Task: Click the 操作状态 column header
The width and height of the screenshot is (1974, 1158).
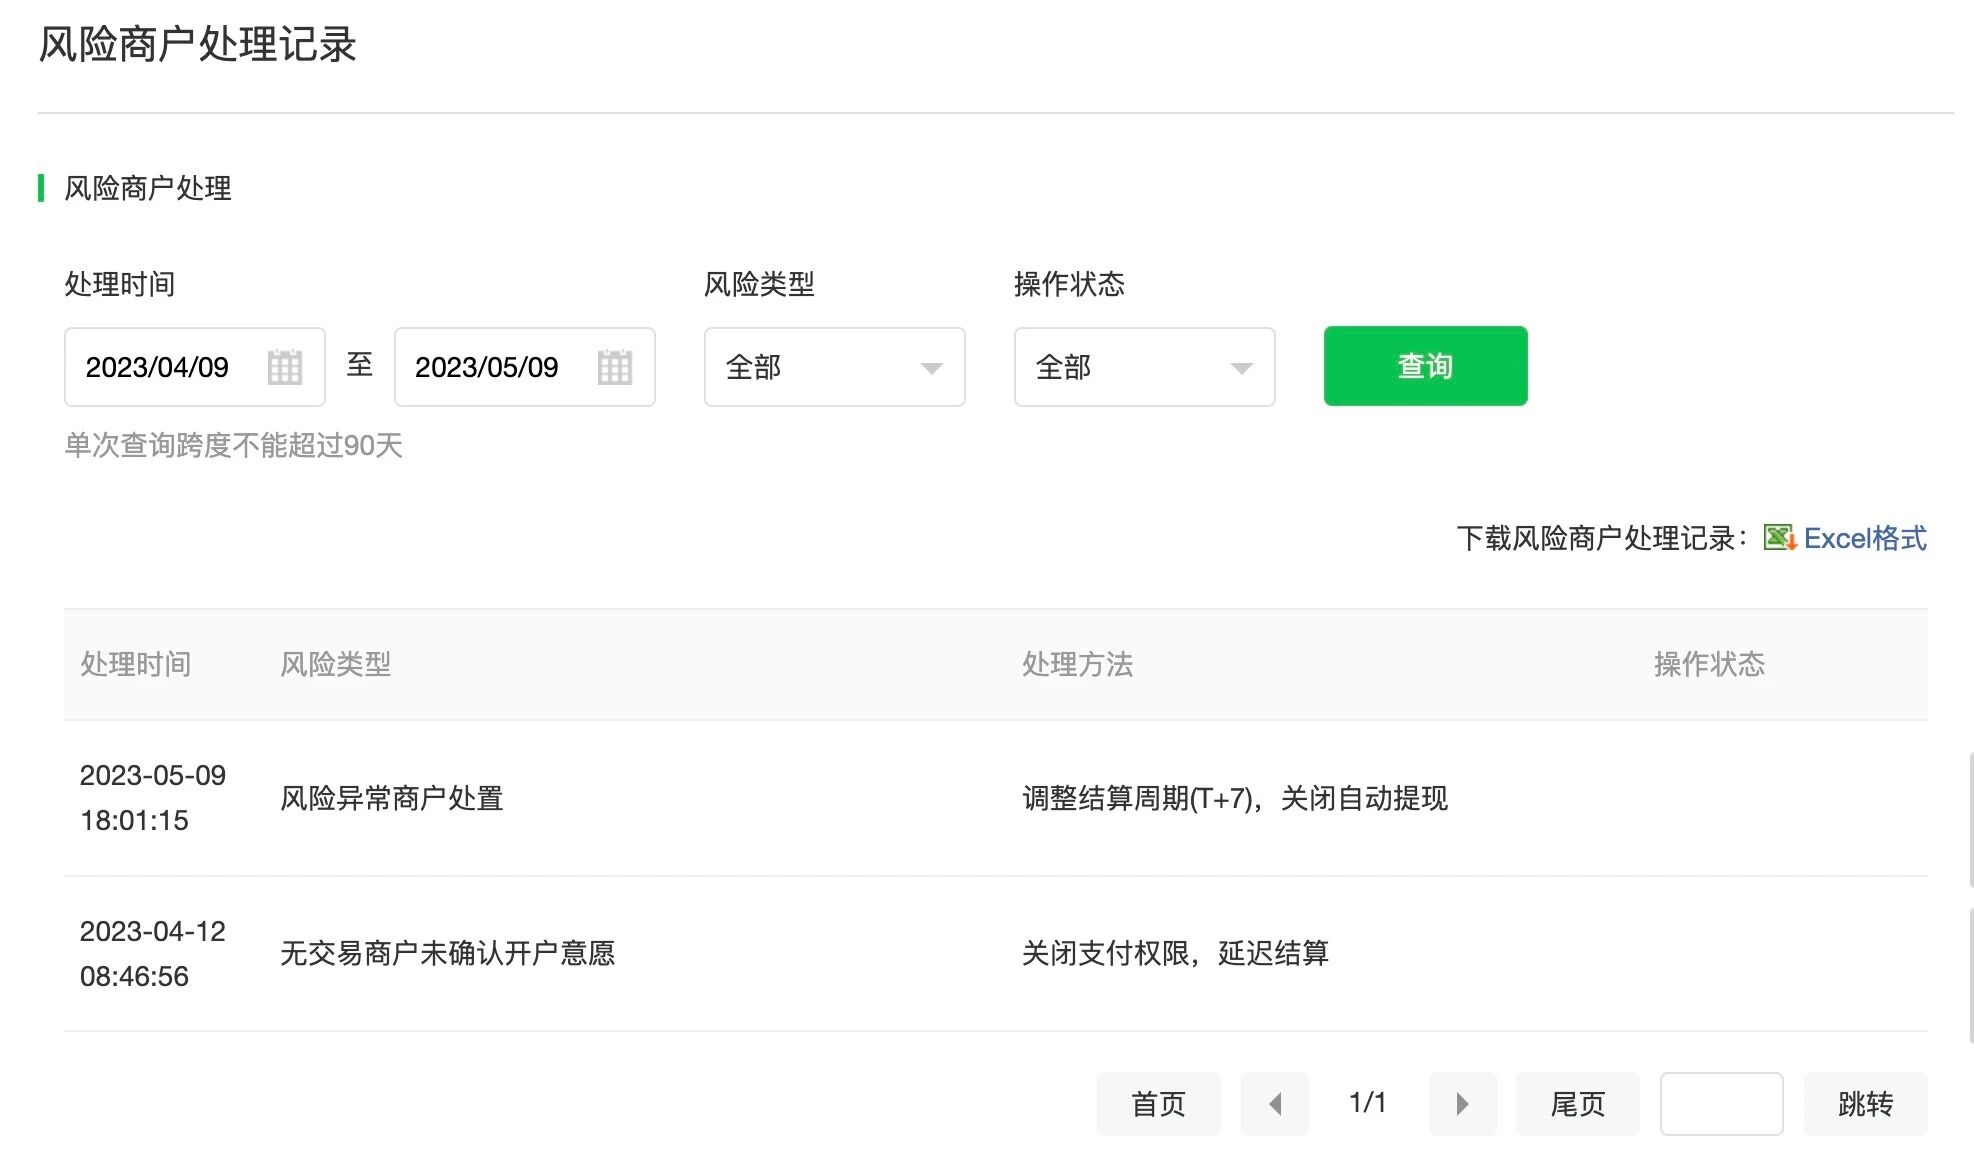Action: (1709, 664)
